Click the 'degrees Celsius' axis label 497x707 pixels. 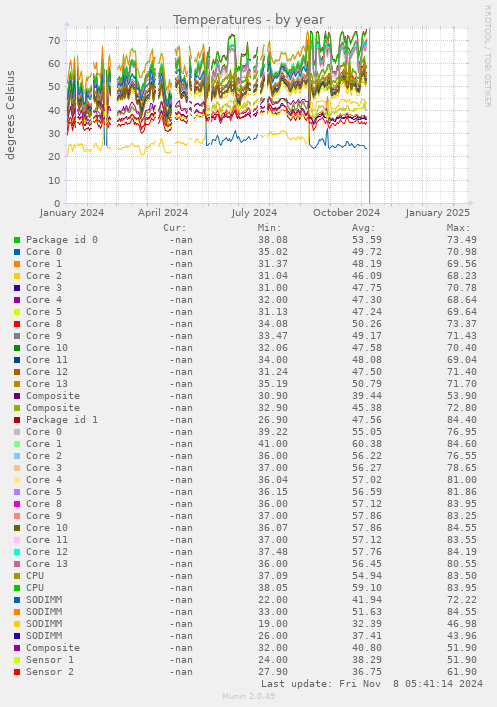click(10, 115)
